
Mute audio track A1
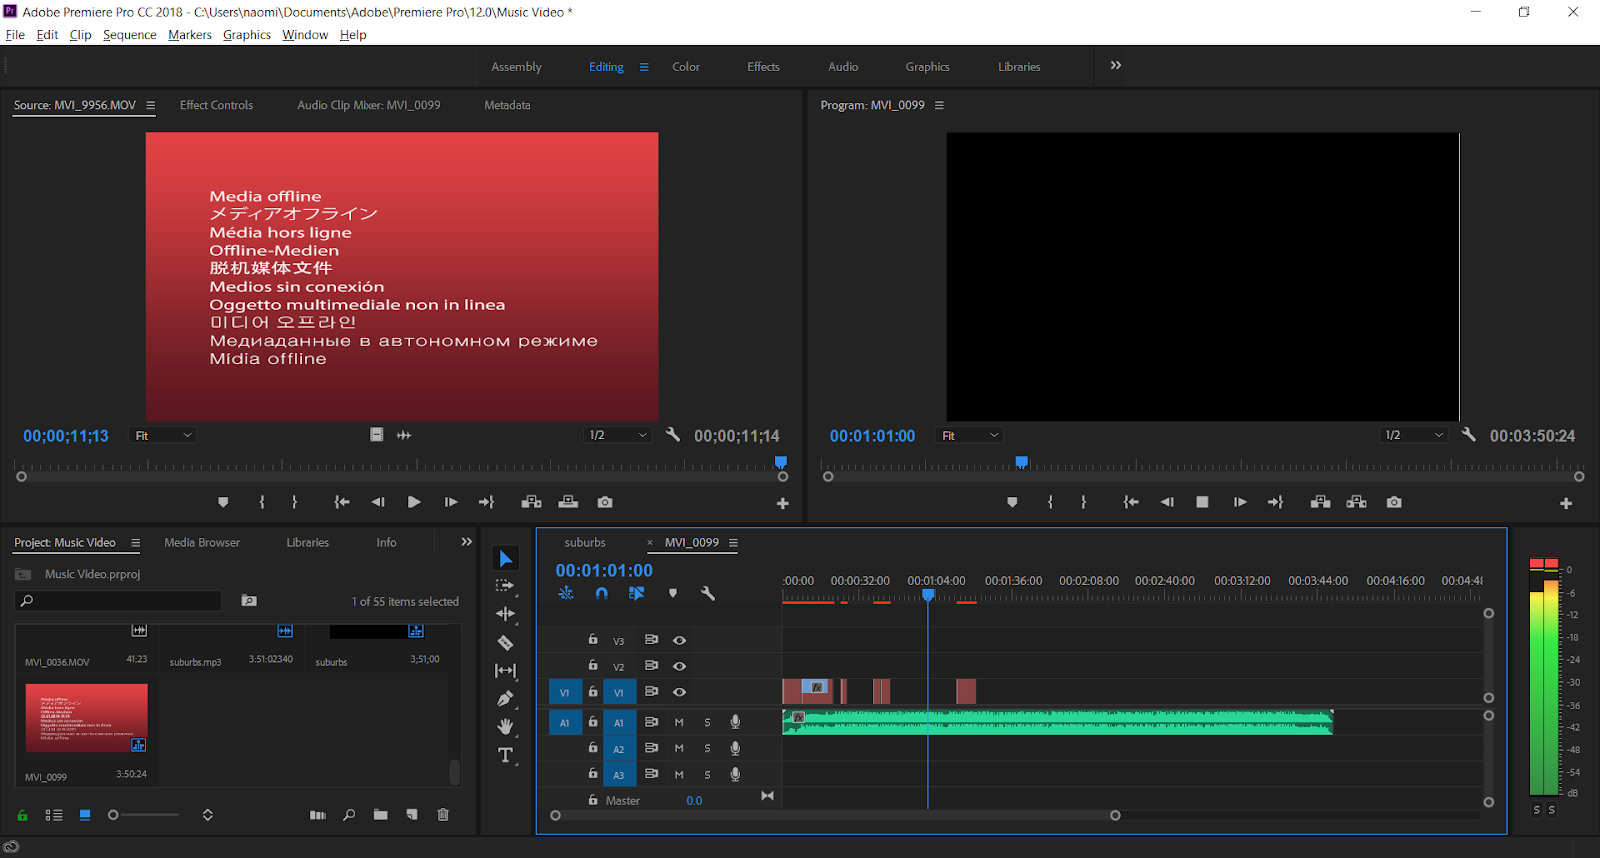[x=679, y=722]
